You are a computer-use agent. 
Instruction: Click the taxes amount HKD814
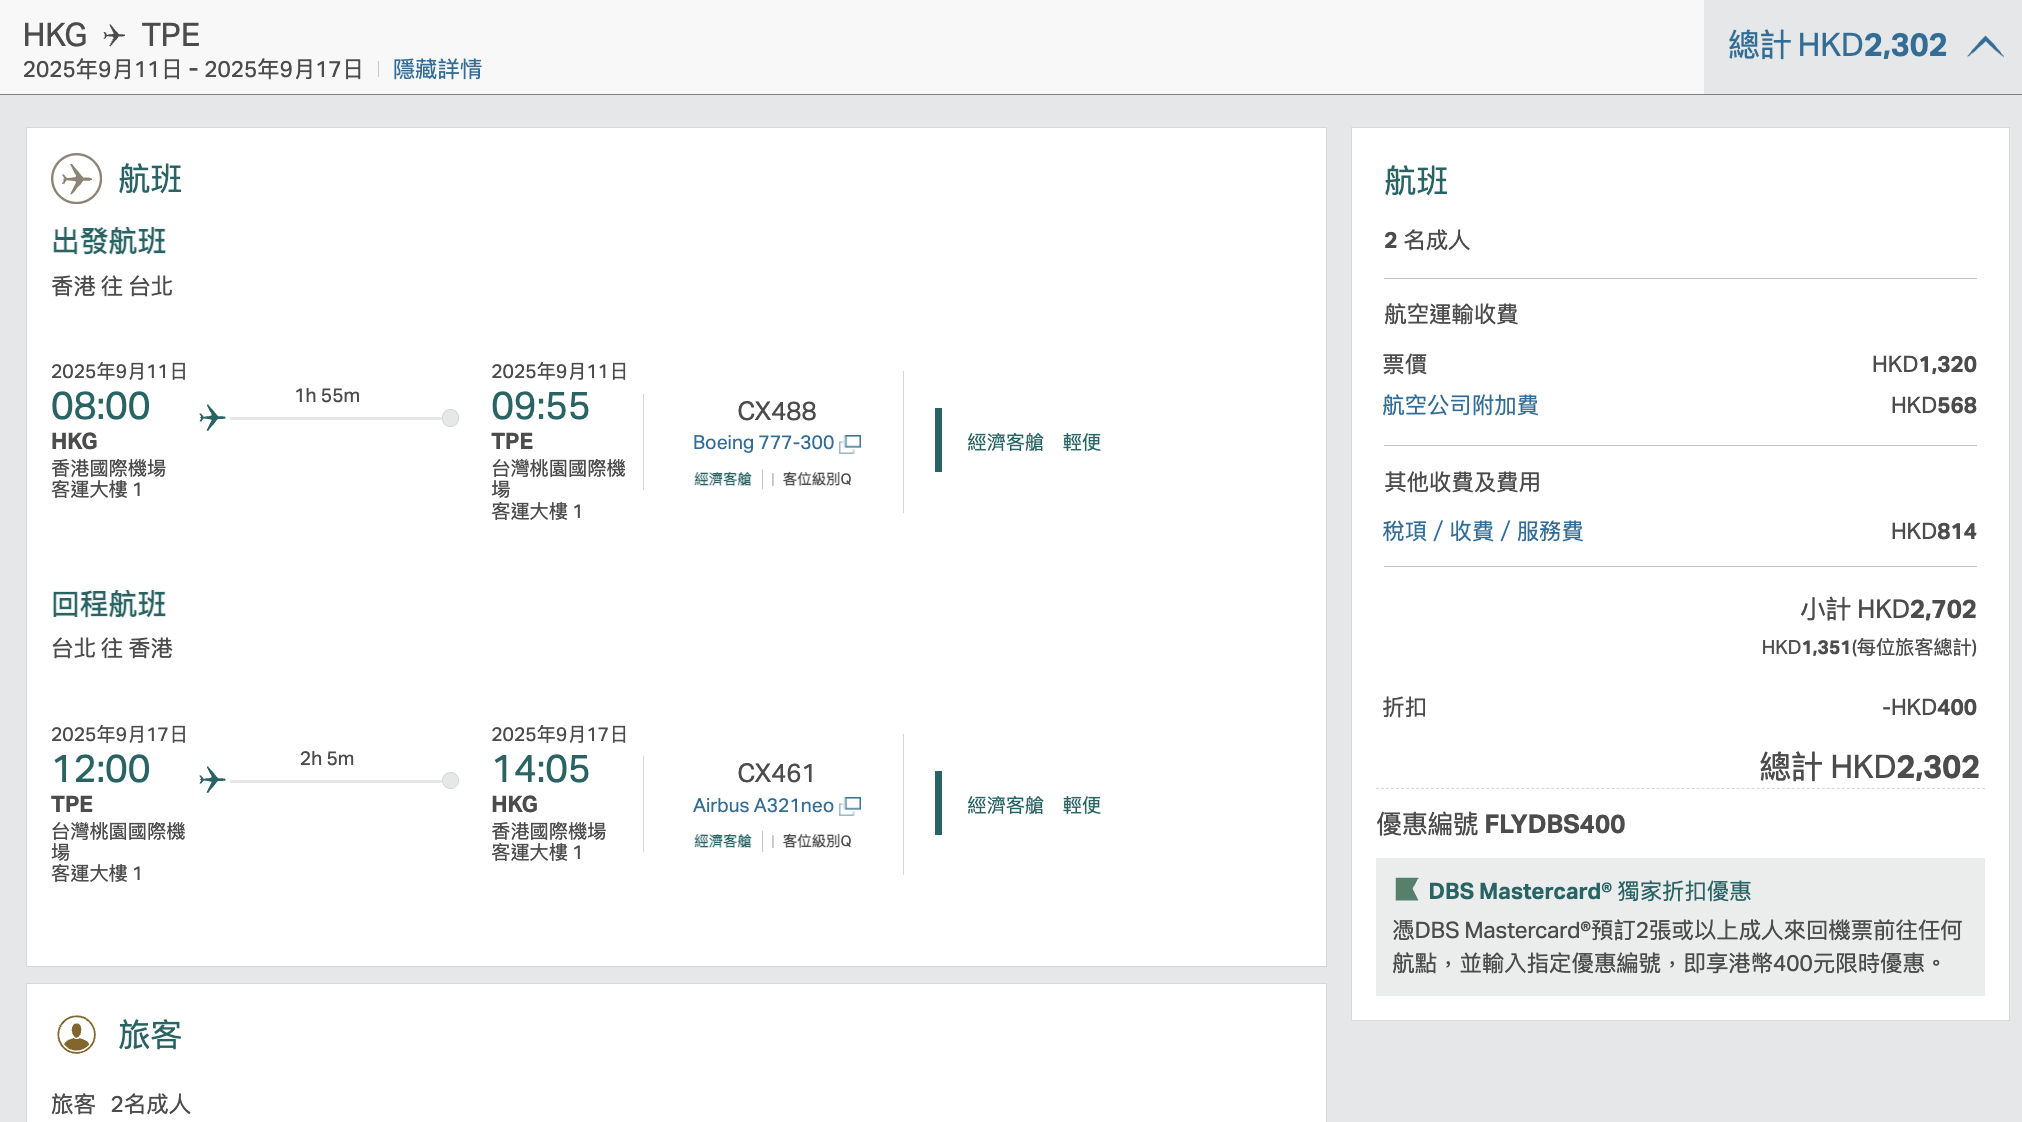pos(1933,531)
